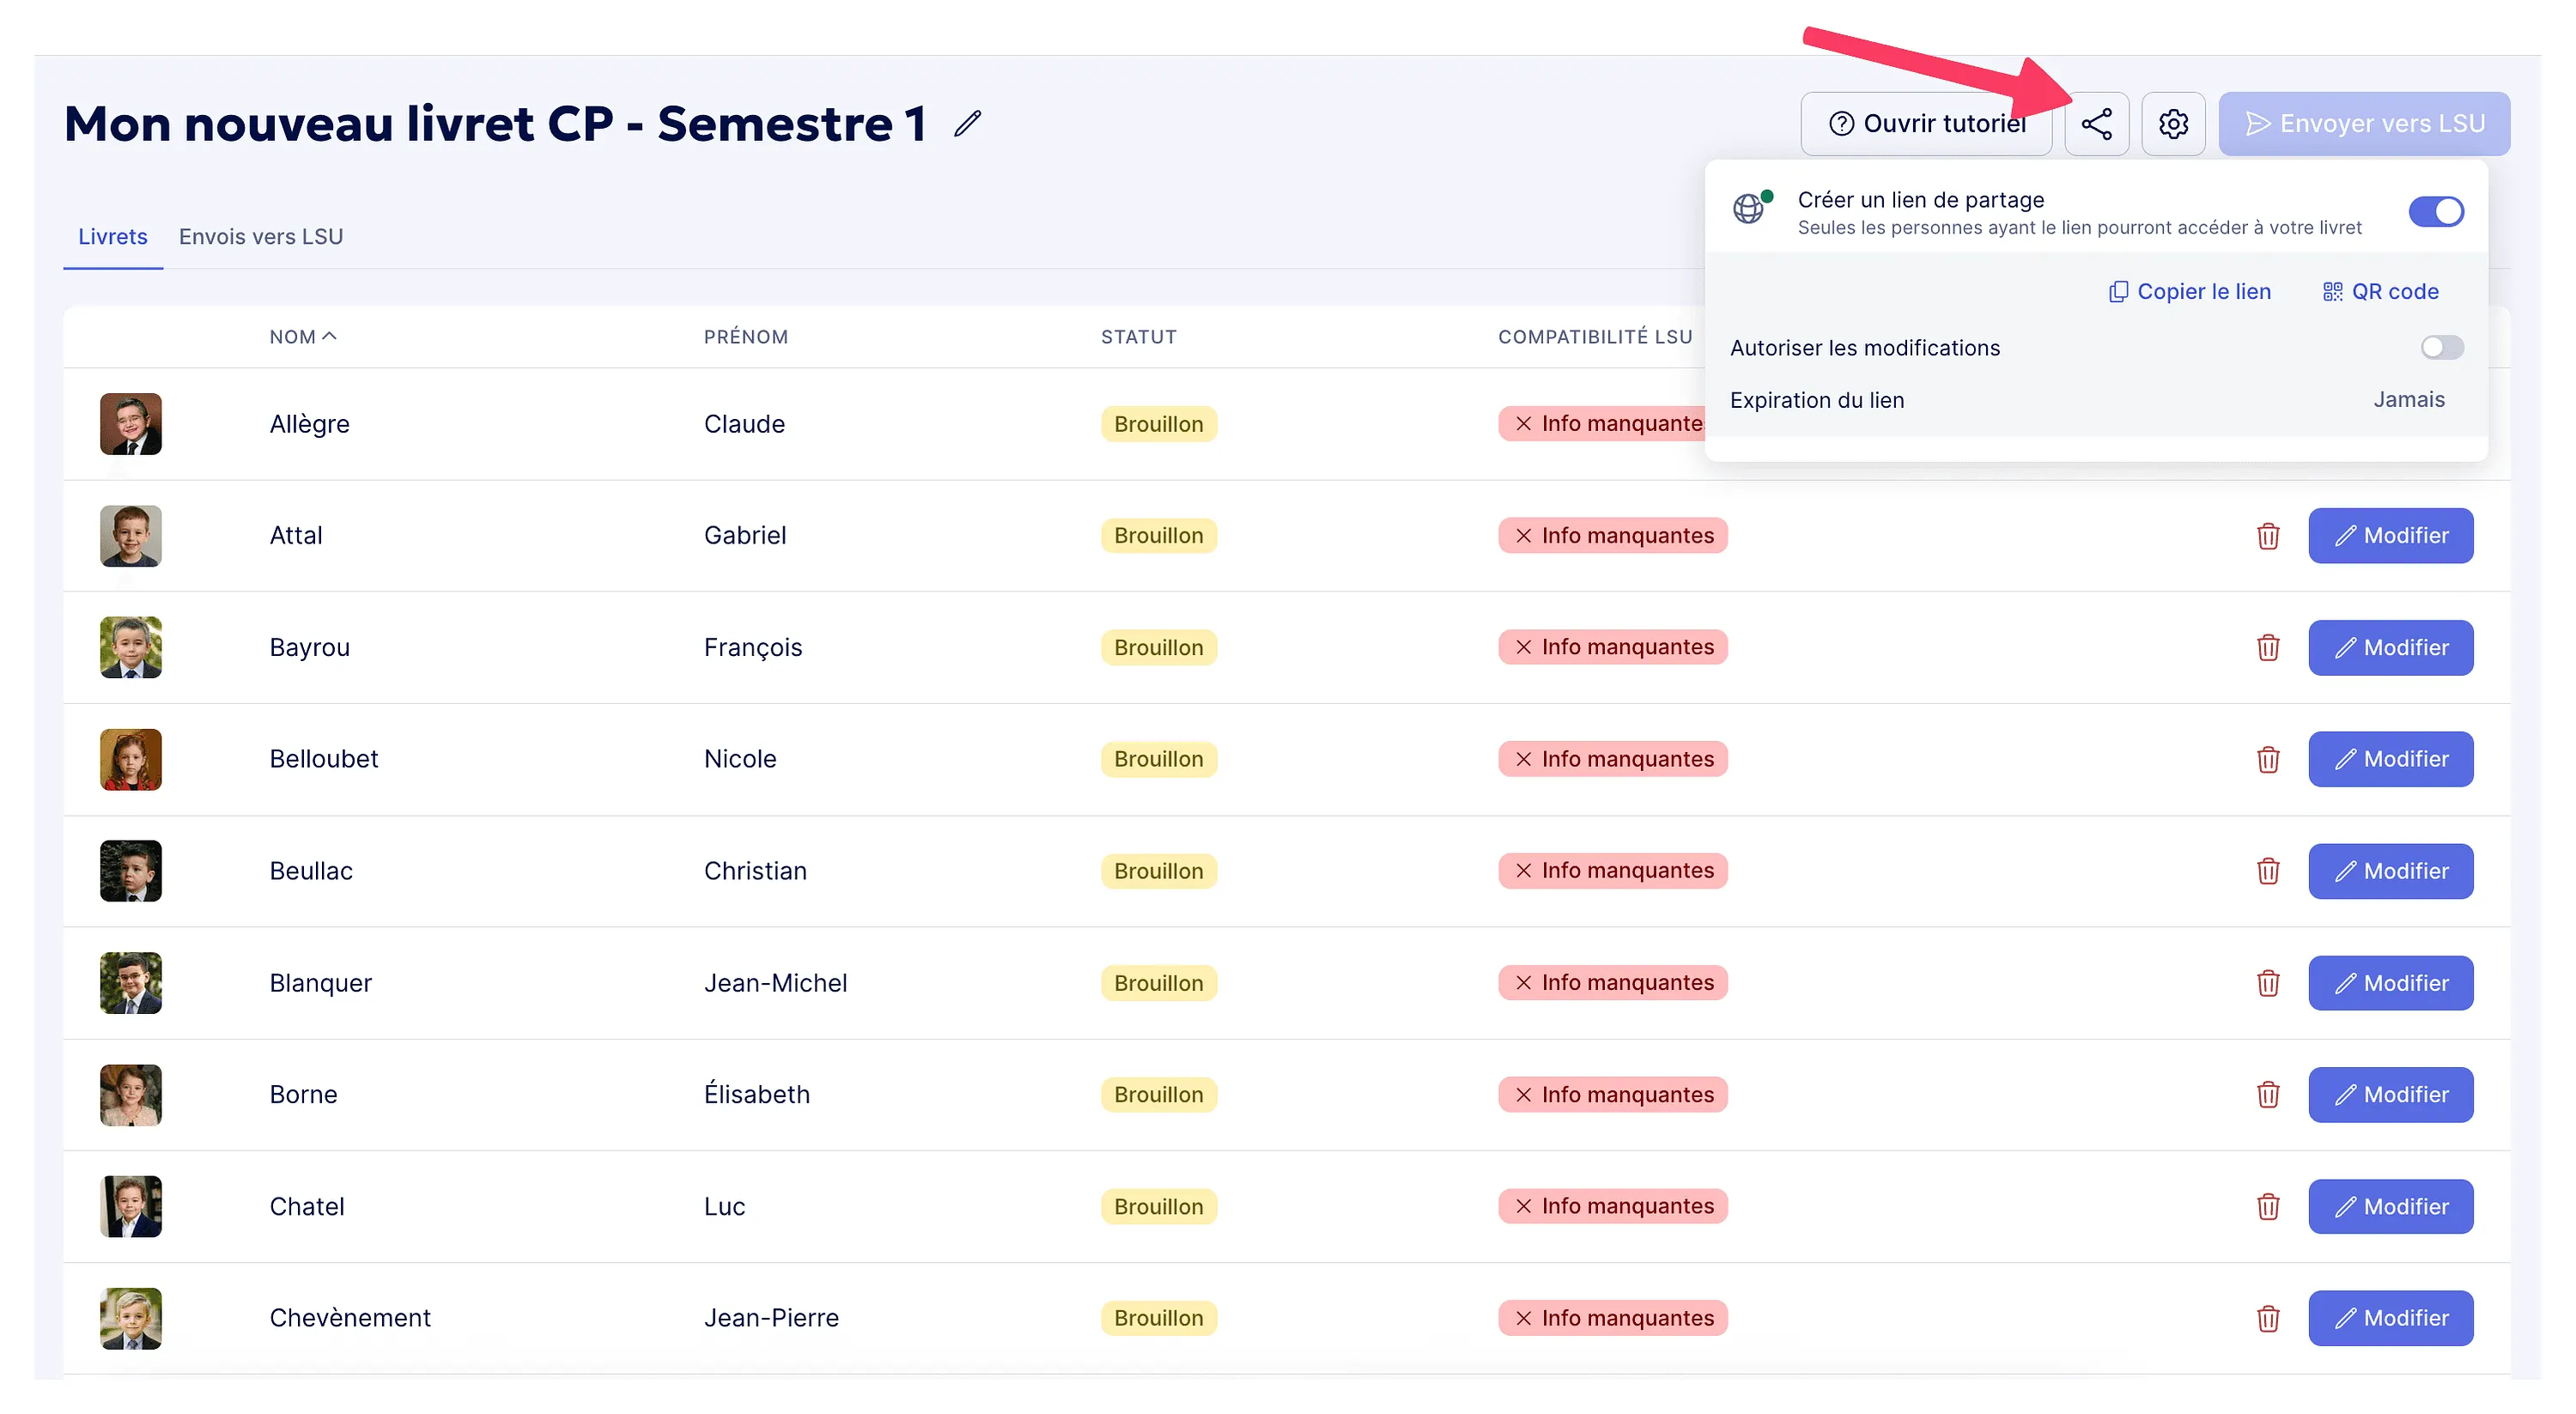Click Modifier for Chevènement Jean-Pierre

click(x=2390, y=1319)
